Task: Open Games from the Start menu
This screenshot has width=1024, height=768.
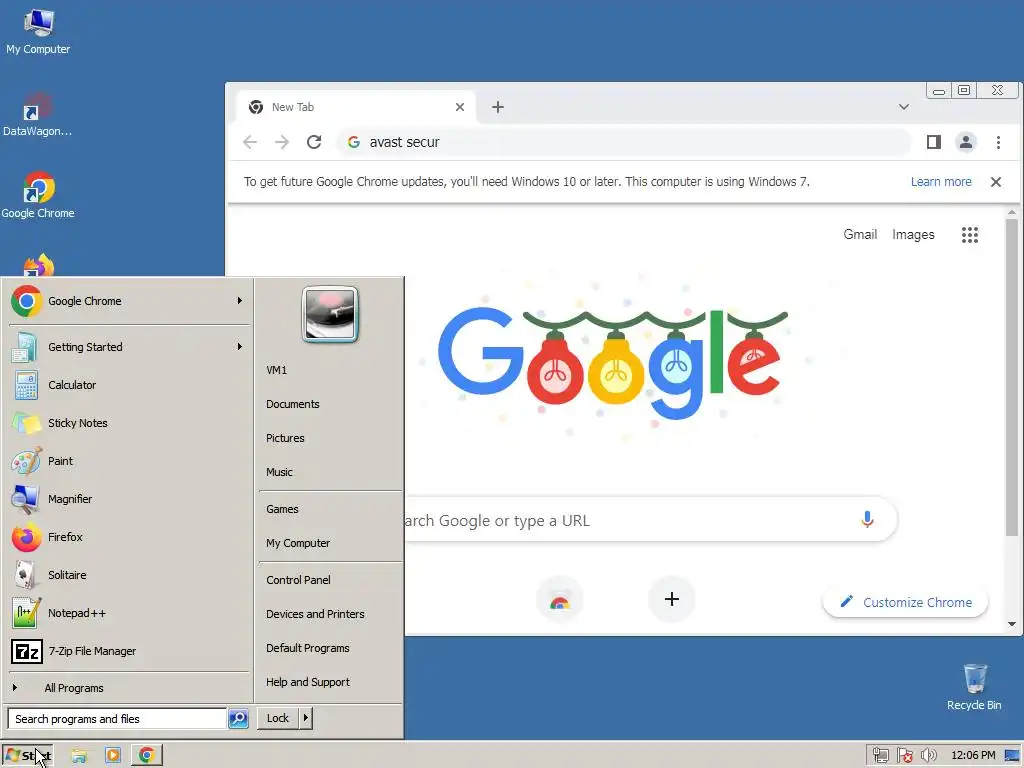Action: tap(330, 509)
